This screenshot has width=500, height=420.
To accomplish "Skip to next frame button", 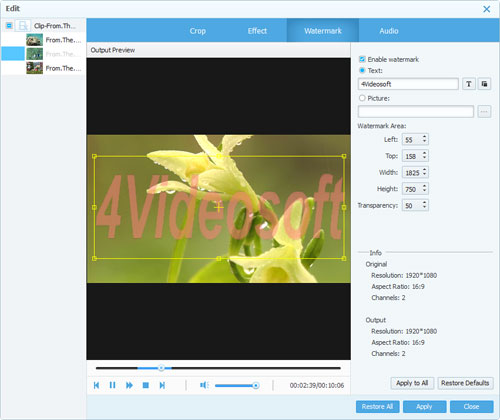I will [x=162, y=385].
